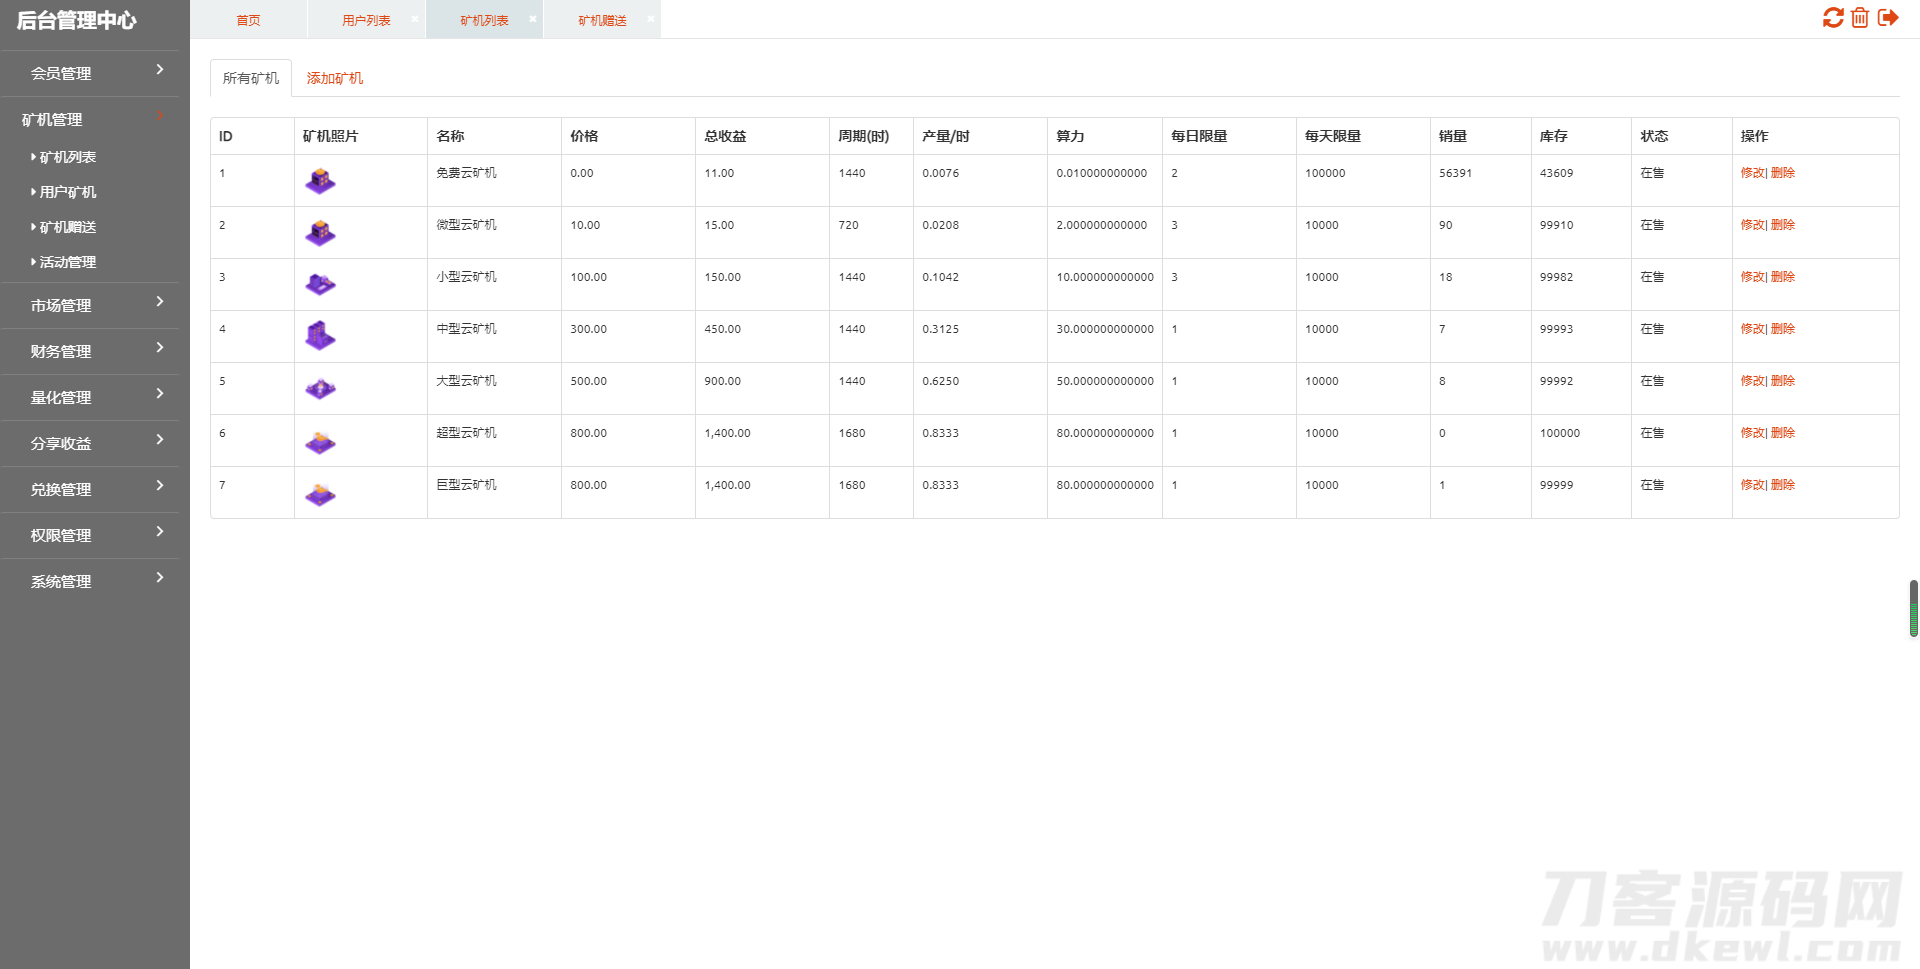The image size is (1920, 969).
Task: Click the miner image in row 4
Action: (320, 337)
